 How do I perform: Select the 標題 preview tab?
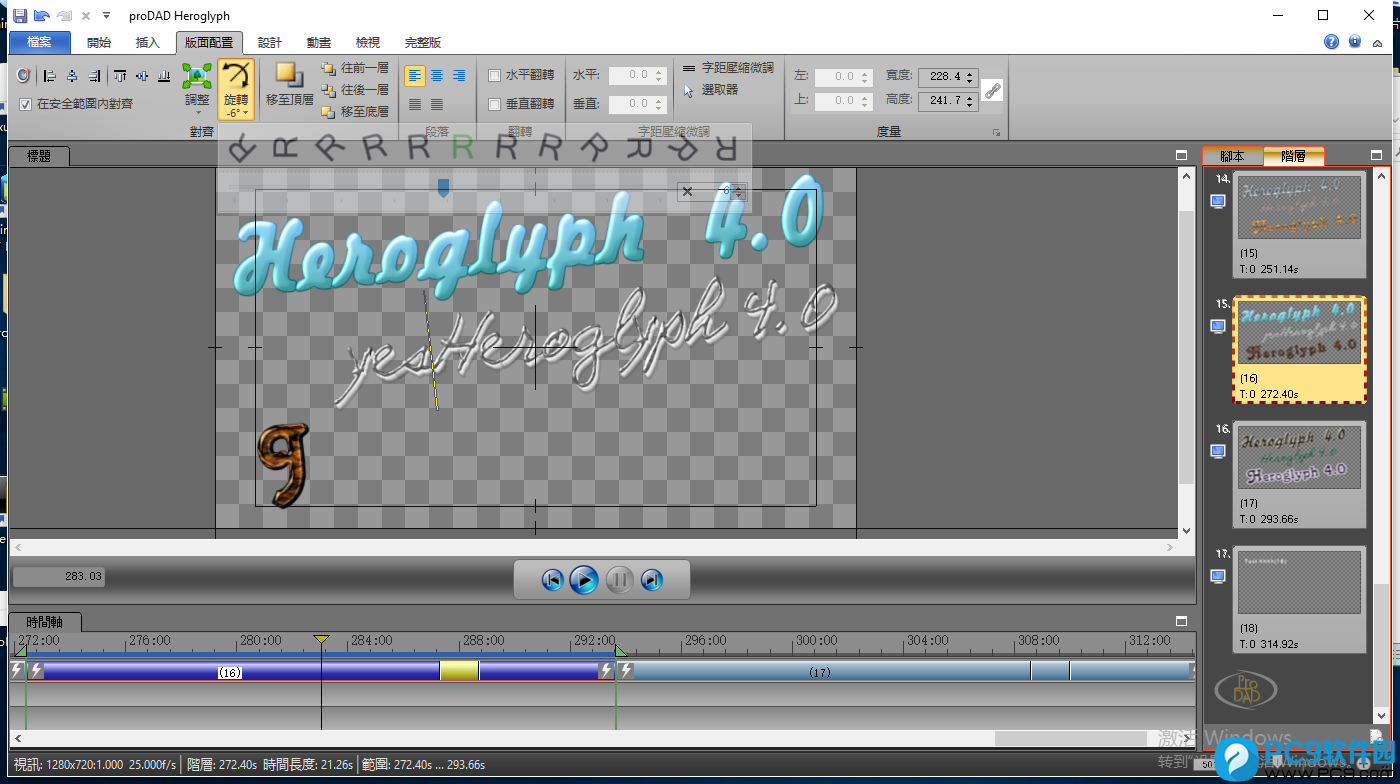pyautogui.click(x=38, y=156)
